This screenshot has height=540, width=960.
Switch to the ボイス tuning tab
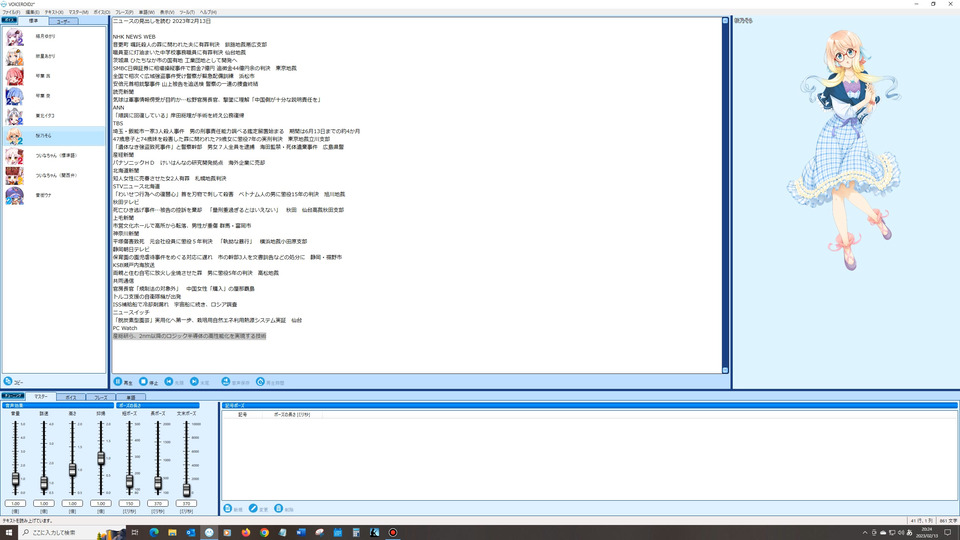[x=71, y=397]
